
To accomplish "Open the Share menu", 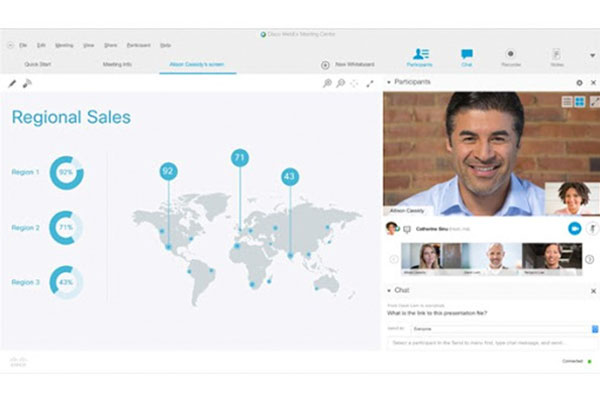I will pyautogui.click(x=110, y=45).
